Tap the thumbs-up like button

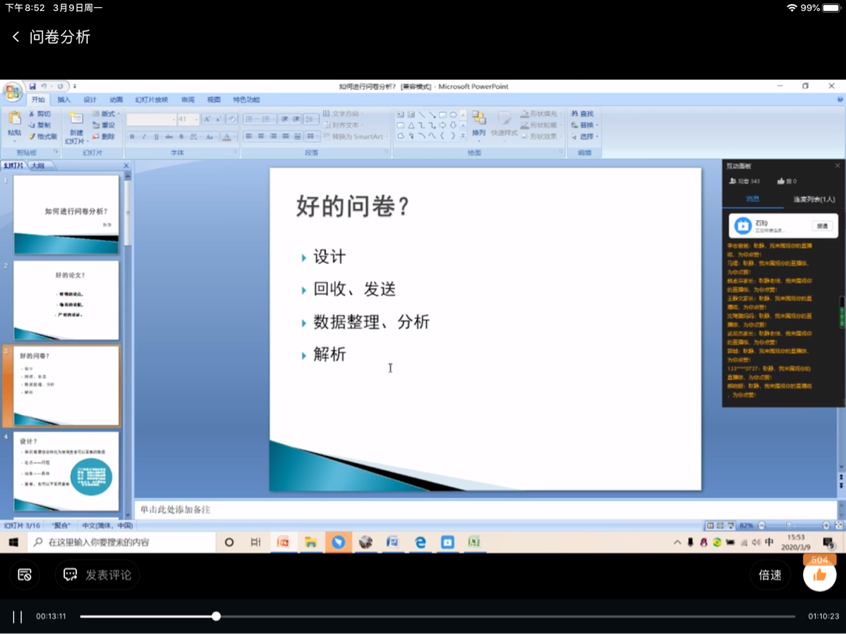pos(820,574)
